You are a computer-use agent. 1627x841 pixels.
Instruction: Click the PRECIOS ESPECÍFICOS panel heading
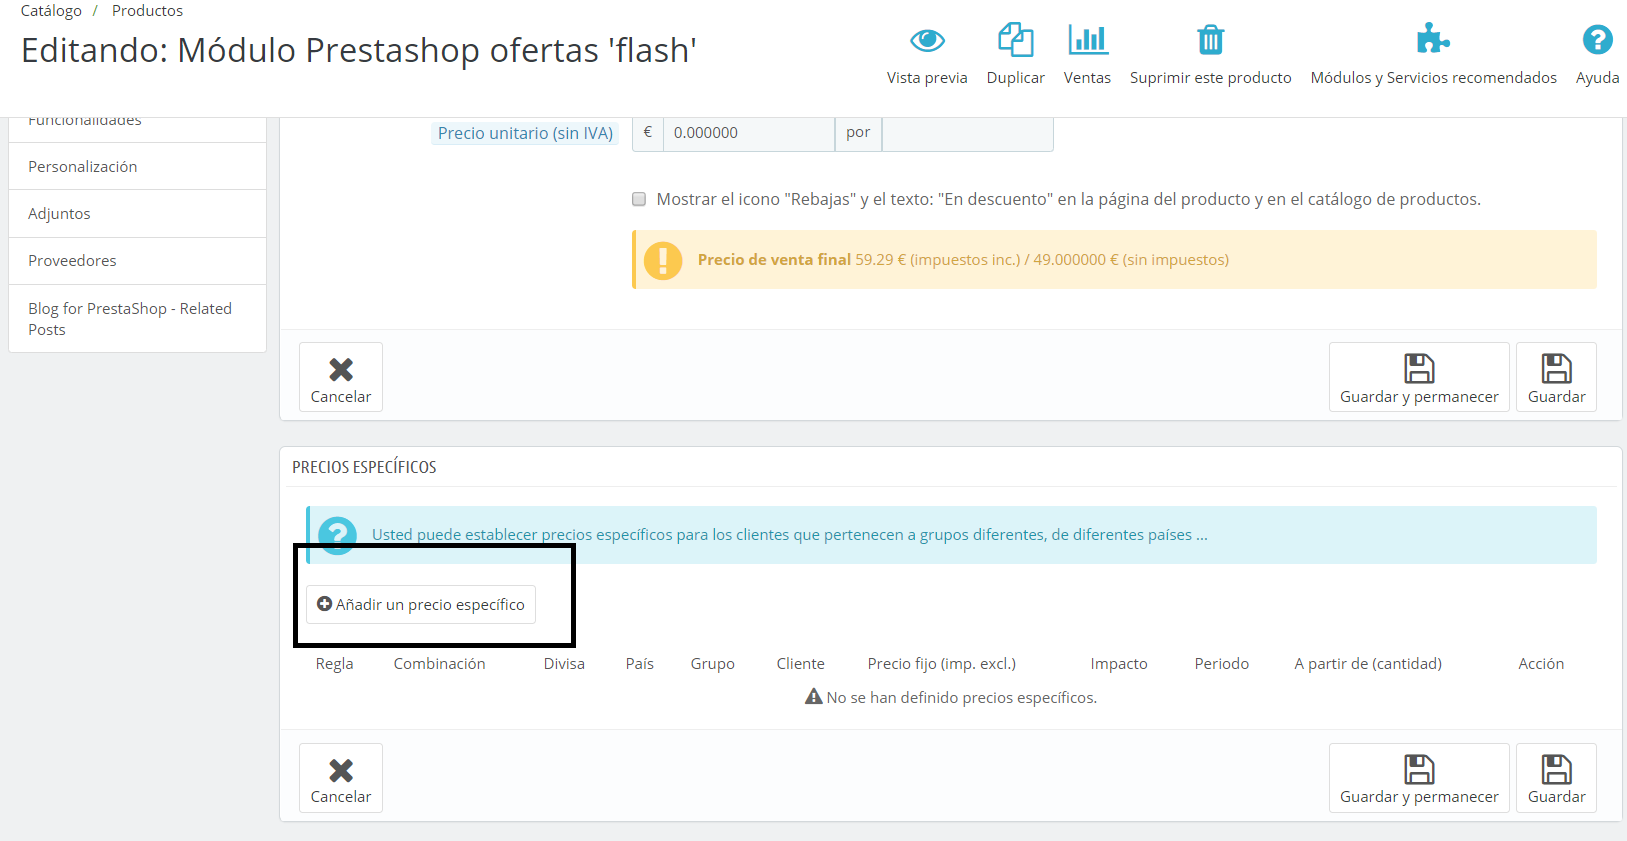364,467
